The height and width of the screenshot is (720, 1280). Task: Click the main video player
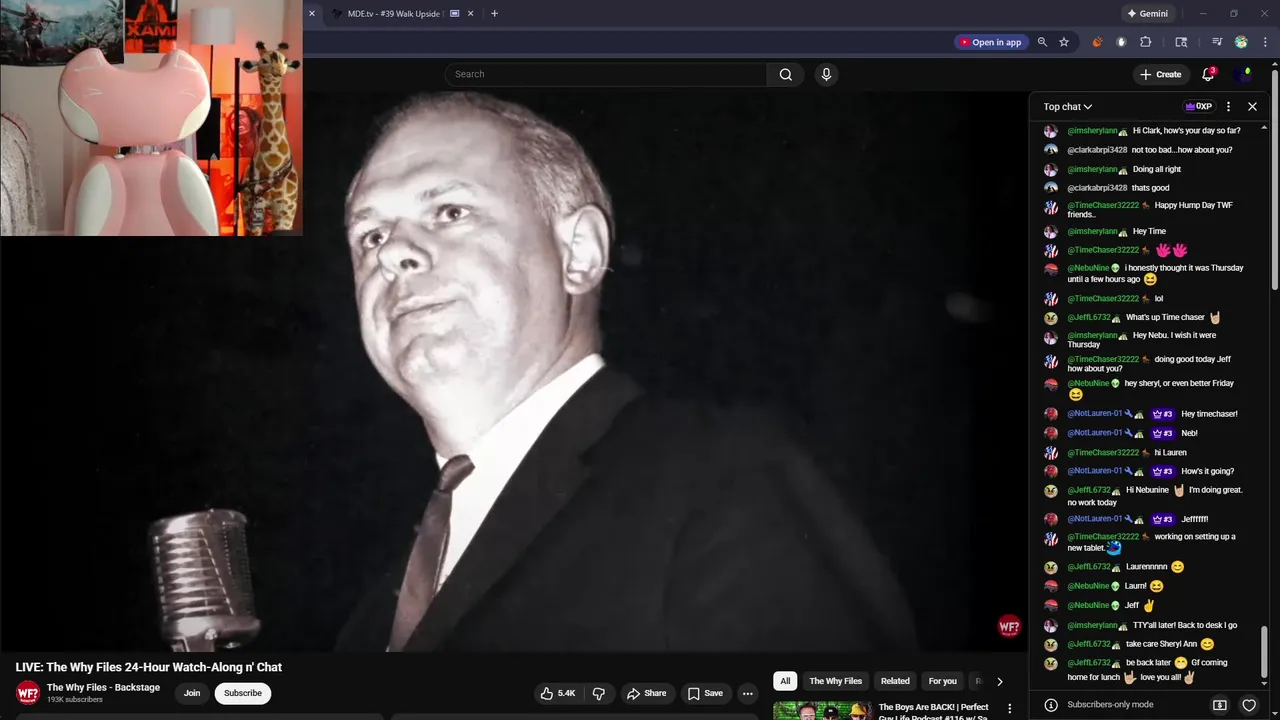point(514,372)
